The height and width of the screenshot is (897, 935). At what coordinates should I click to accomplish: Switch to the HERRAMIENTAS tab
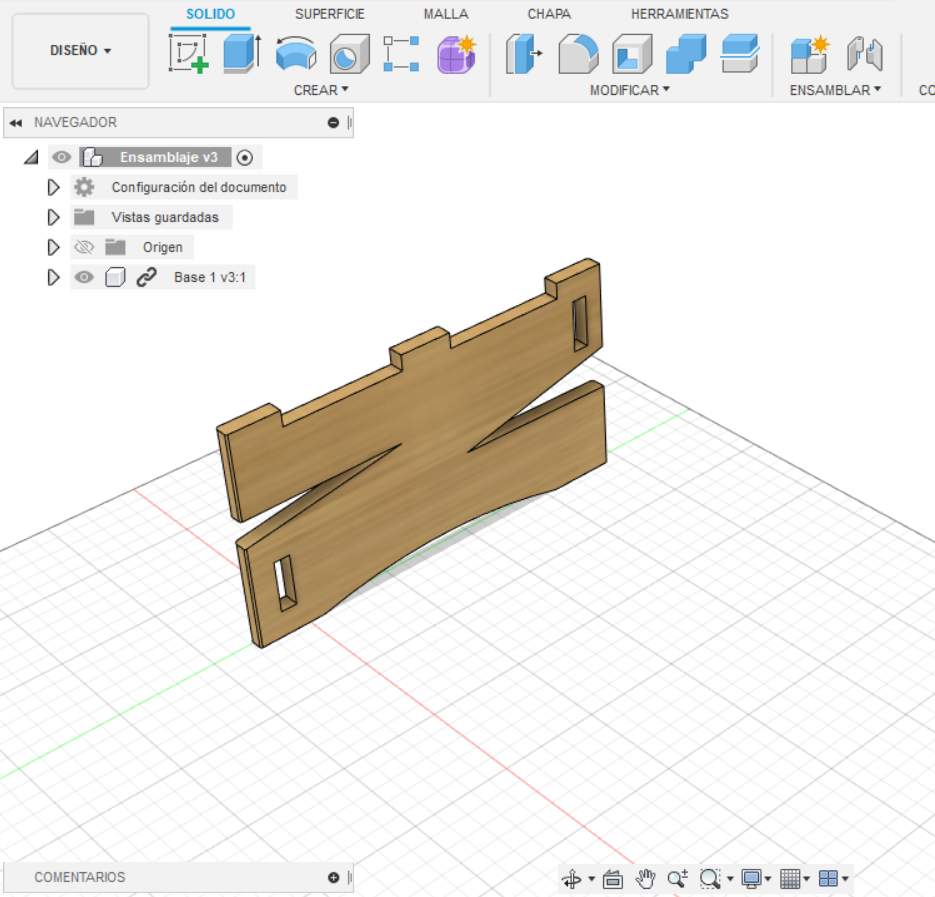(x=680, y=14)
